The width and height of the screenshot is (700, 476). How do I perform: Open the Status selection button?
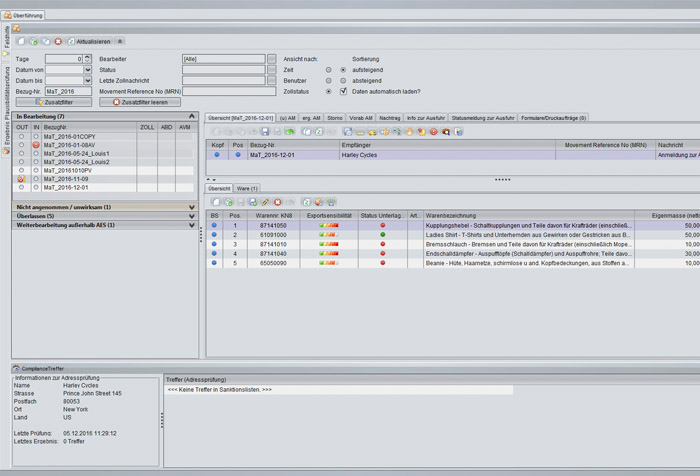271,70
